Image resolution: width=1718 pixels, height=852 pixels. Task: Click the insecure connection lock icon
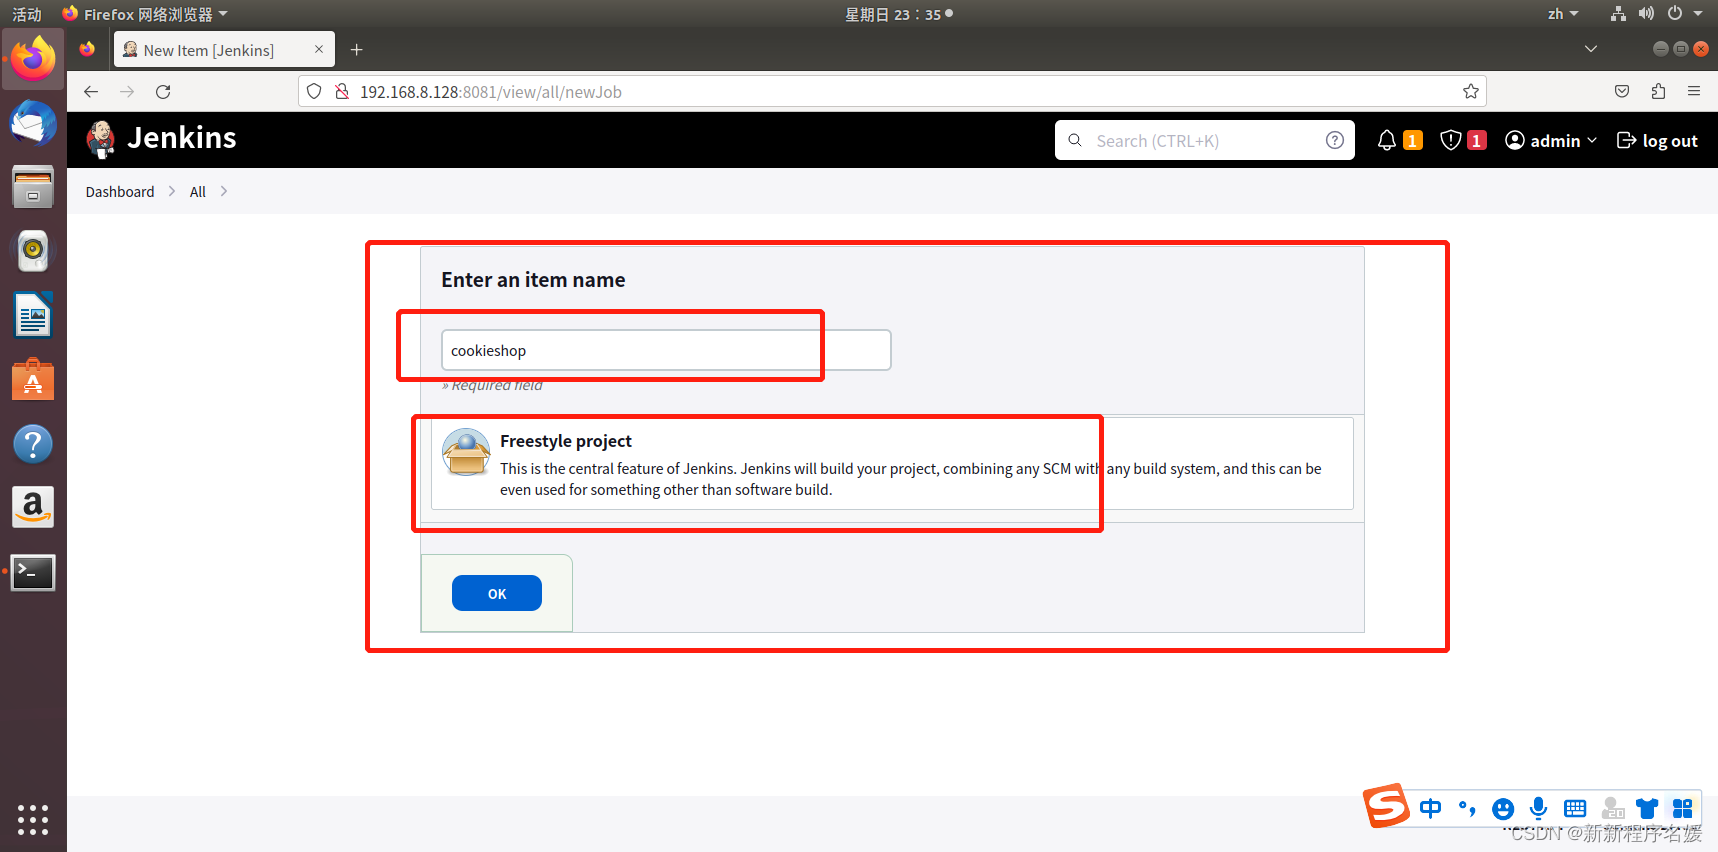click(x=342, y=92)
